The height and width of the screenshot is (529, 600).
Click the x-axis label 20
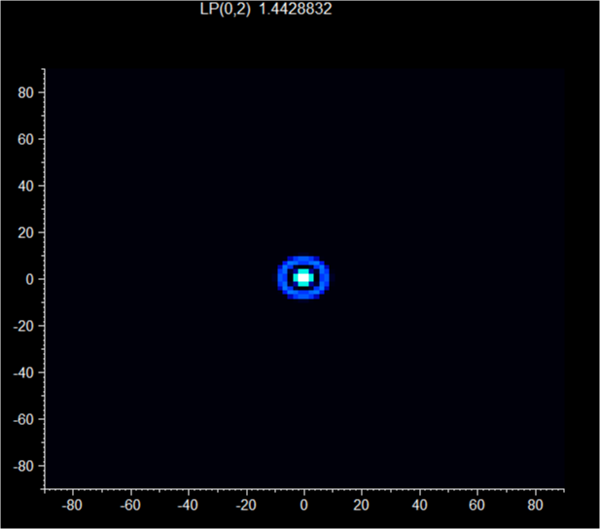(x=361, y=505)
